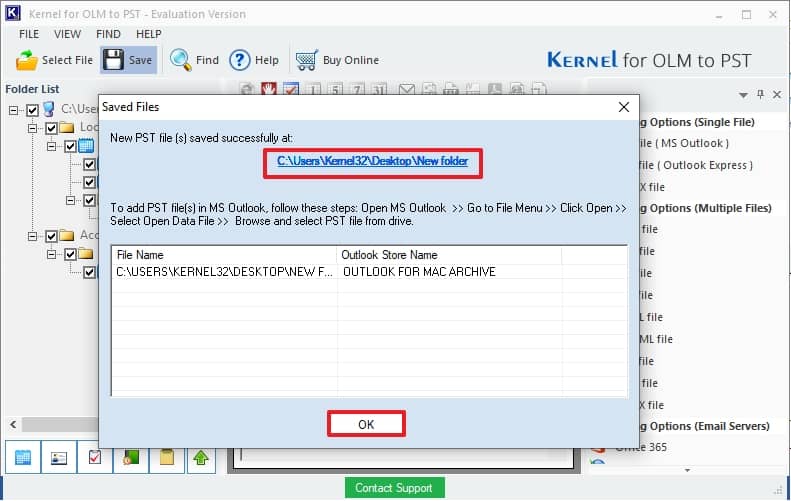Click the Select File toolbar icon
This screenshot has width=791, height=501.
tap(27, 60)
